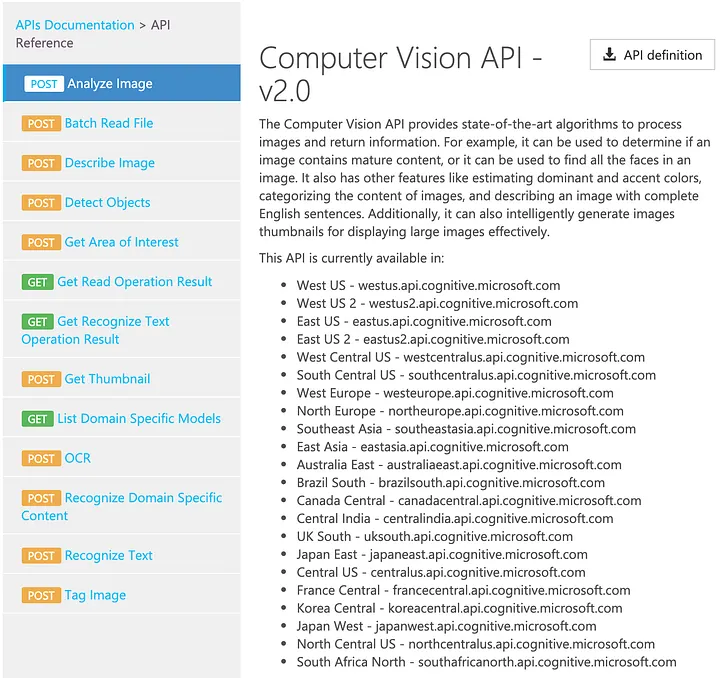Open Recognize Domain Specific Content

(122, 507)
